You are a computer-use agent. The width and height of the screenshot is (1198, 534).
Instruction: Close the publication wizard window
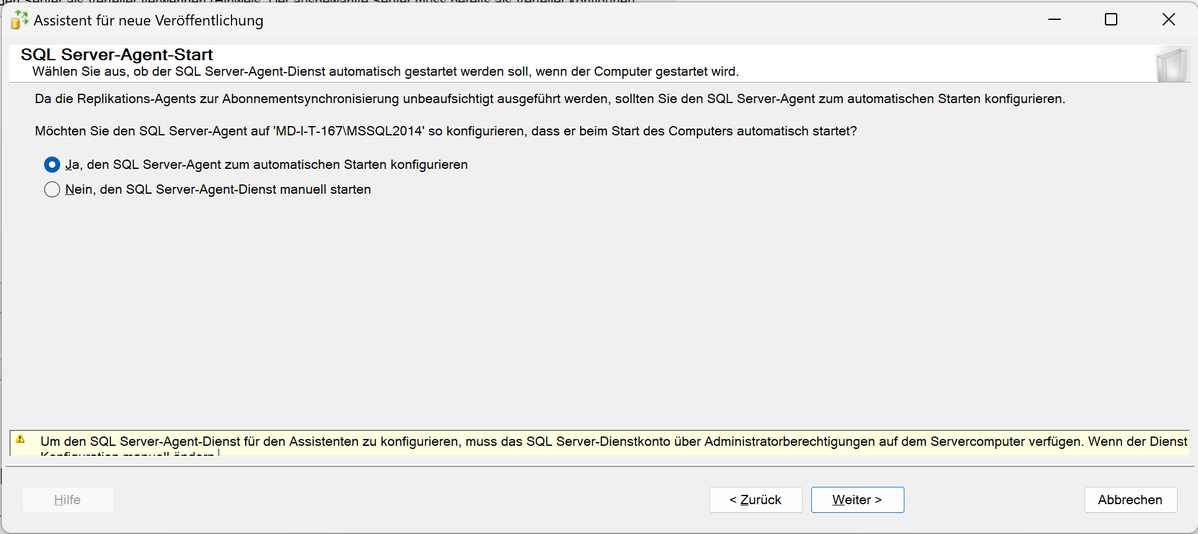click(x=1168, y=20)
